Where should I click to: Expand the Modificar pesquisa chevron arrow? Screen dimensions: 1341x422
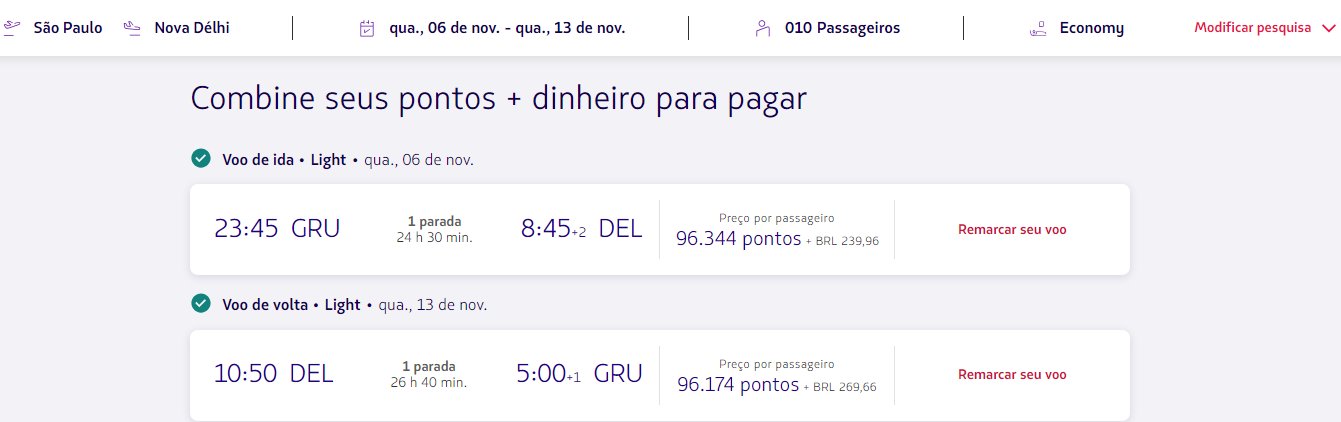(x=1328, y=28)
